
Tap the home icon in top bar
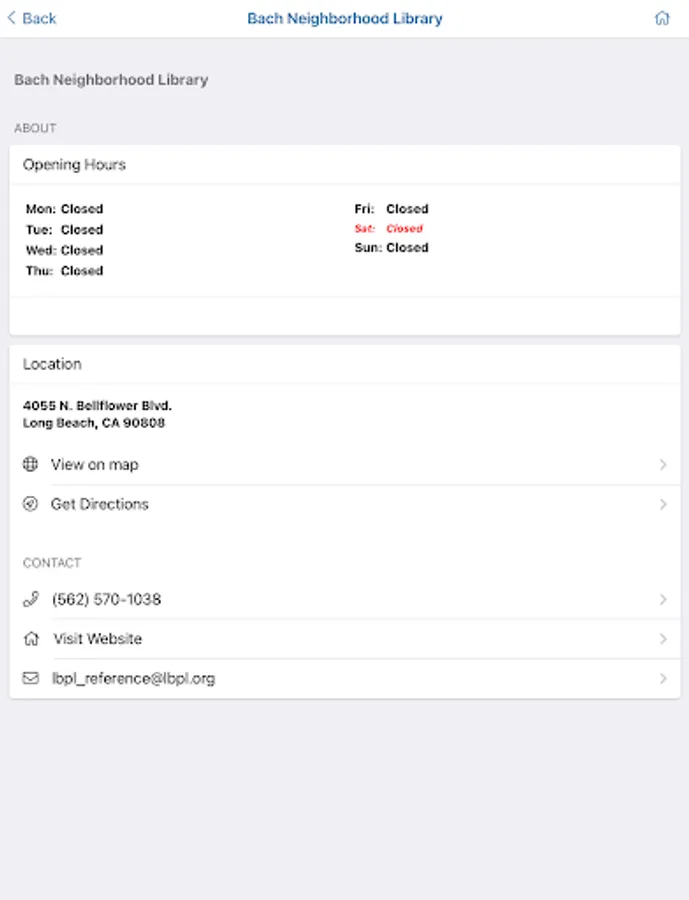(x=661, y=18)
